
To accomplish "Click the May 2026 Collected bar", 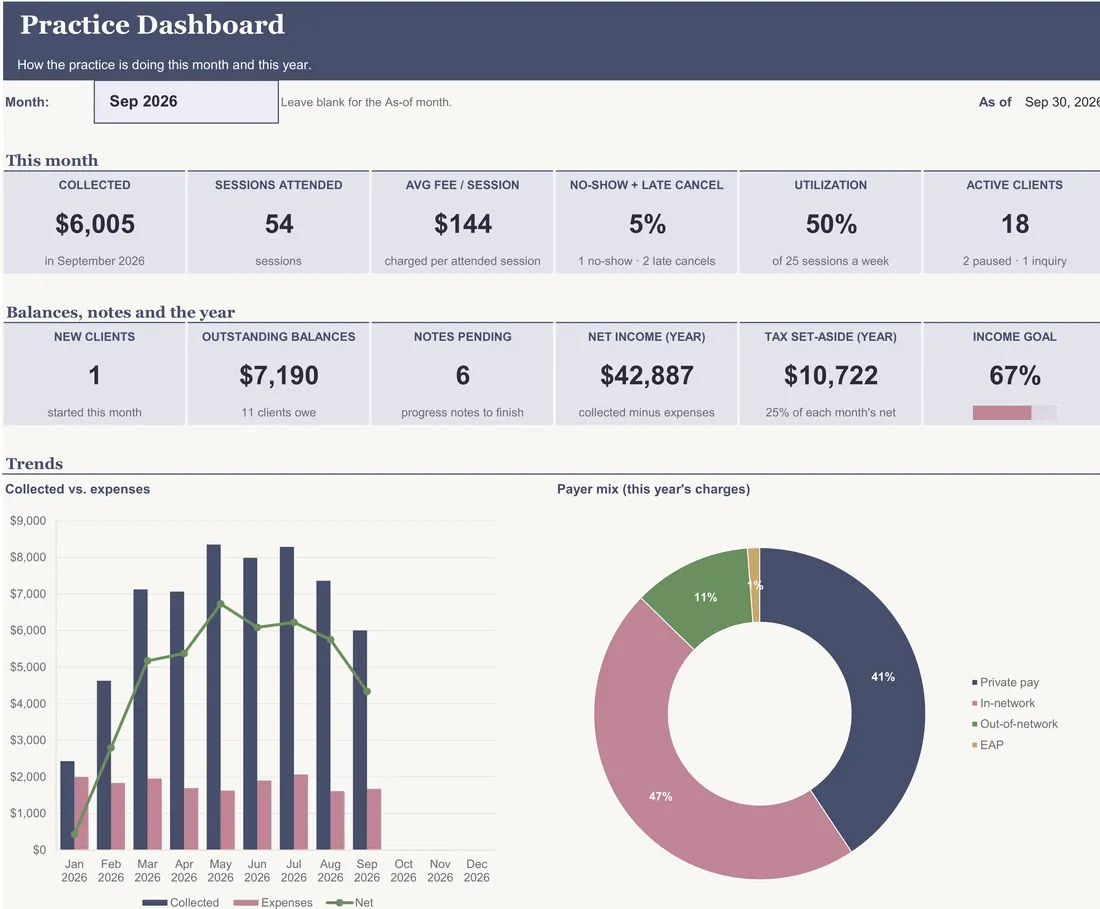I will pos(213,697).
